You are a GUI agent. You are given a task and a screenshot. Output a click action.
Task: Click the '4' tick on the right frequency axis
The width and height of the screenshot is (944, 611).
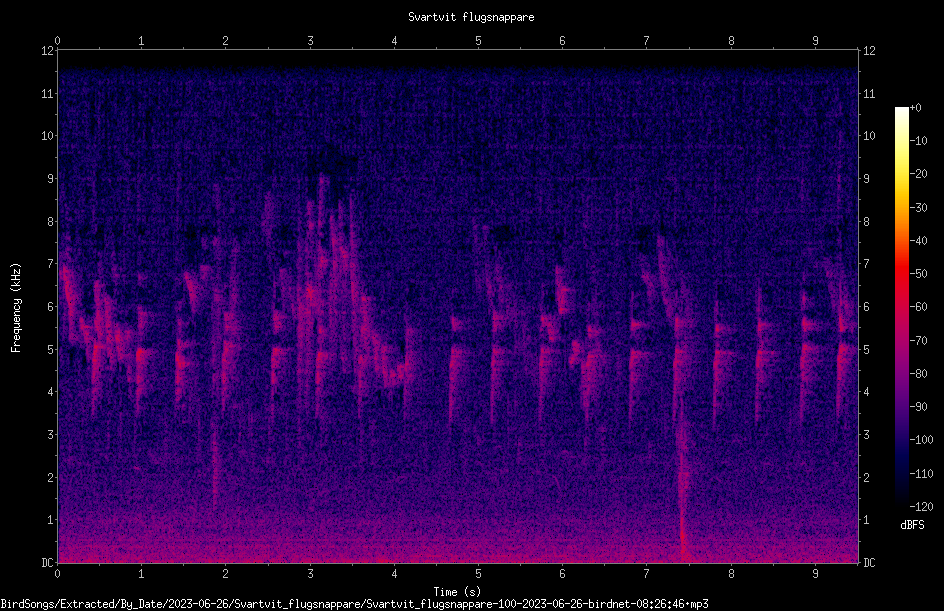866,392
